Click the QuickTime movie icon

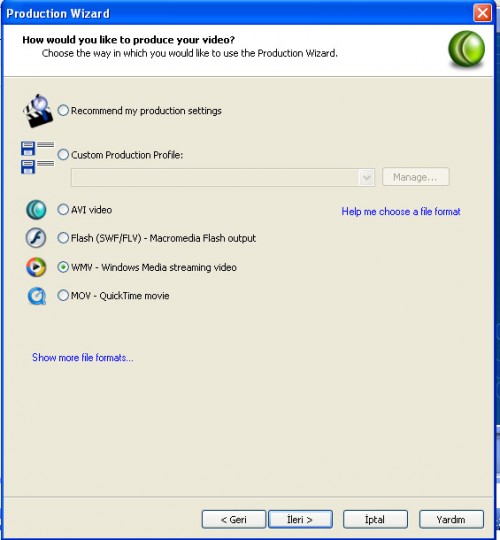click(37, 296)
